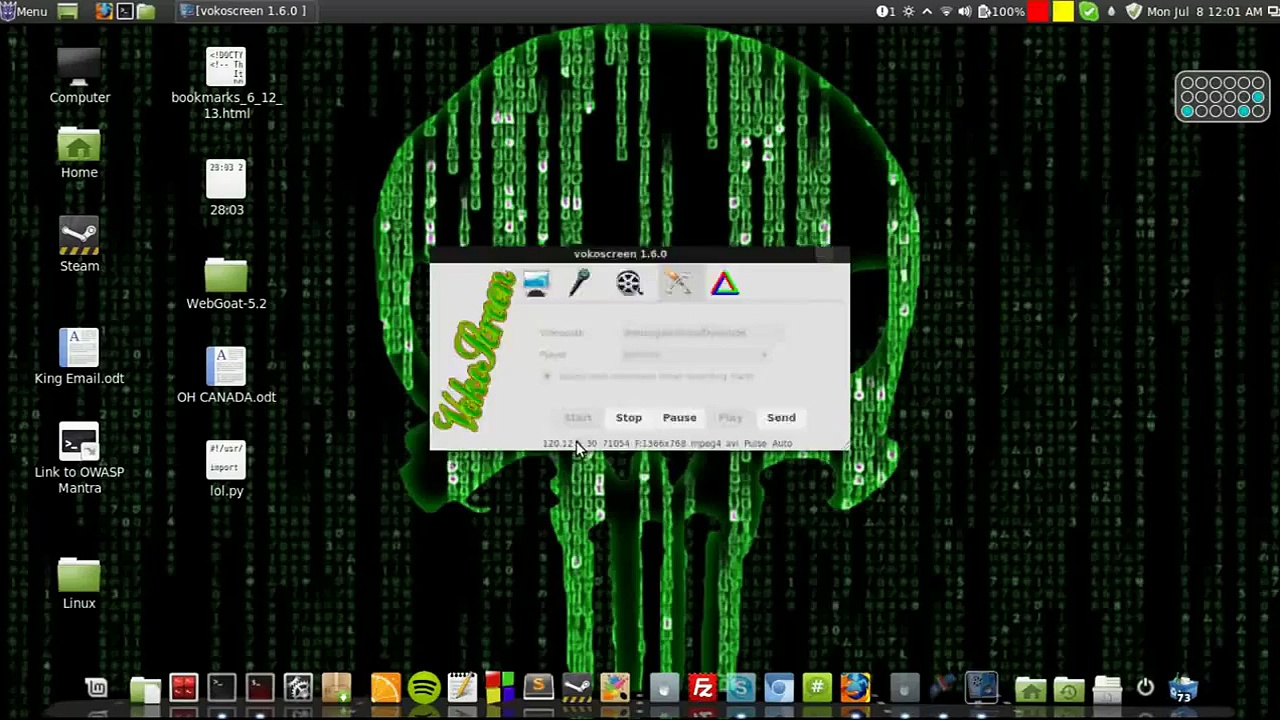Open the paint palette dock icon
Image resolution: width=1280 pixels, height=720 pixels.
point(614,687)
